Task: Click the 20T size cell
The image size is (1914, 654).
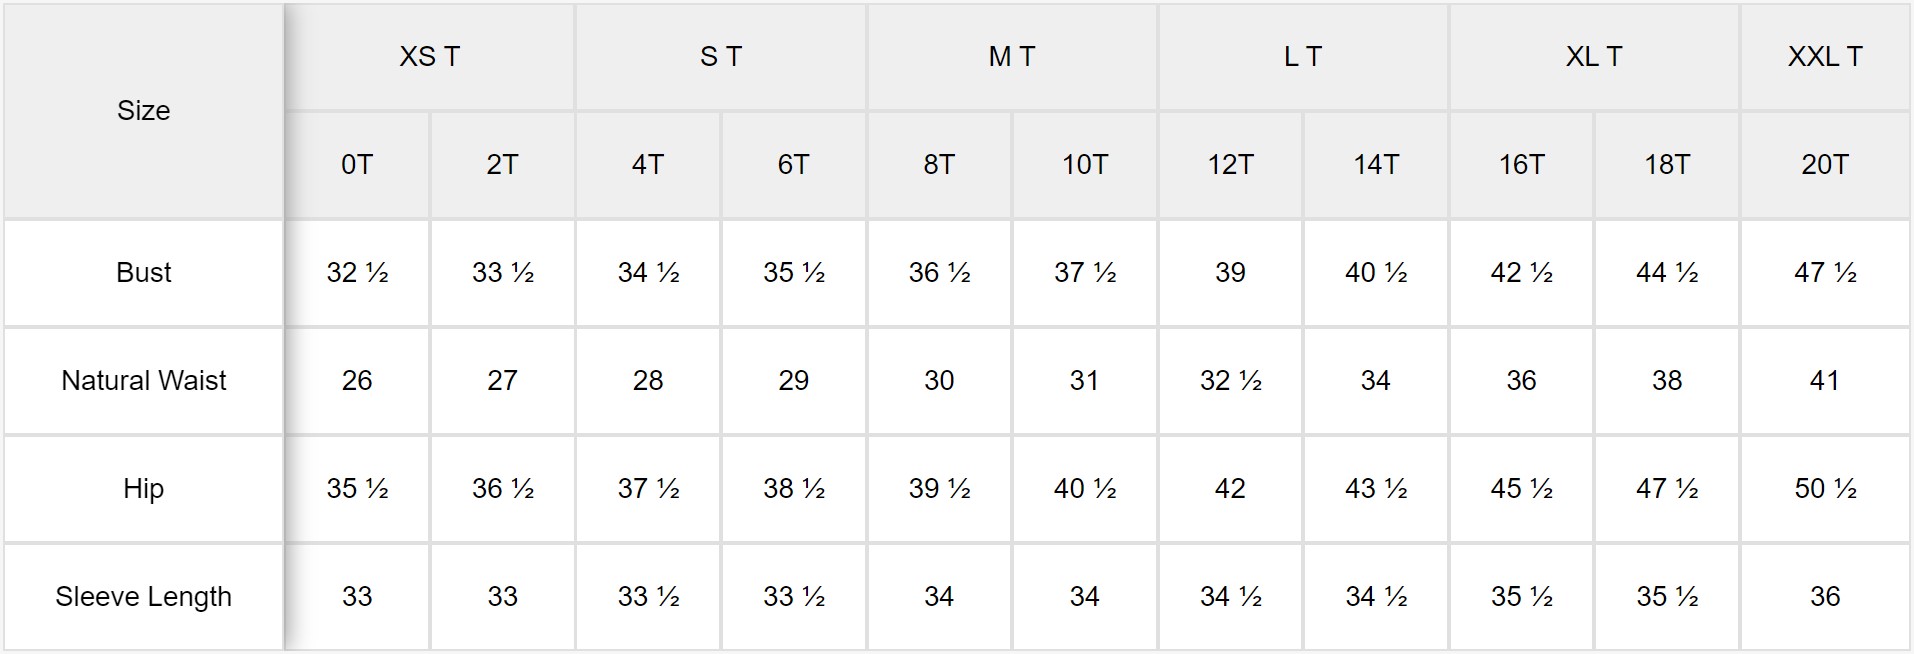Action: 1825,165
